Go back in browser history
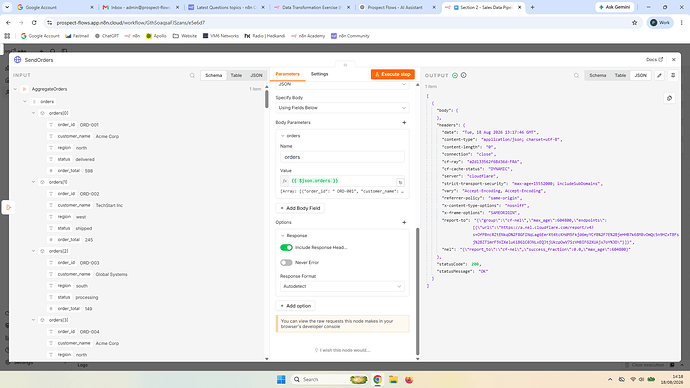This screenshot has width=690, height=388. click(8, 22)
